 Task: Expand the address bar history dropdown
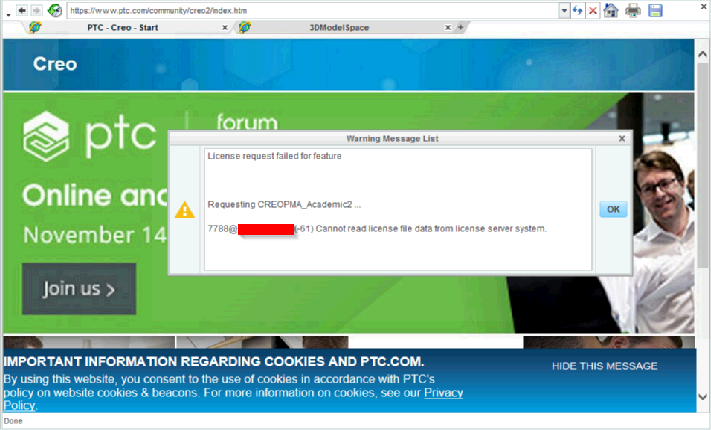564,10
